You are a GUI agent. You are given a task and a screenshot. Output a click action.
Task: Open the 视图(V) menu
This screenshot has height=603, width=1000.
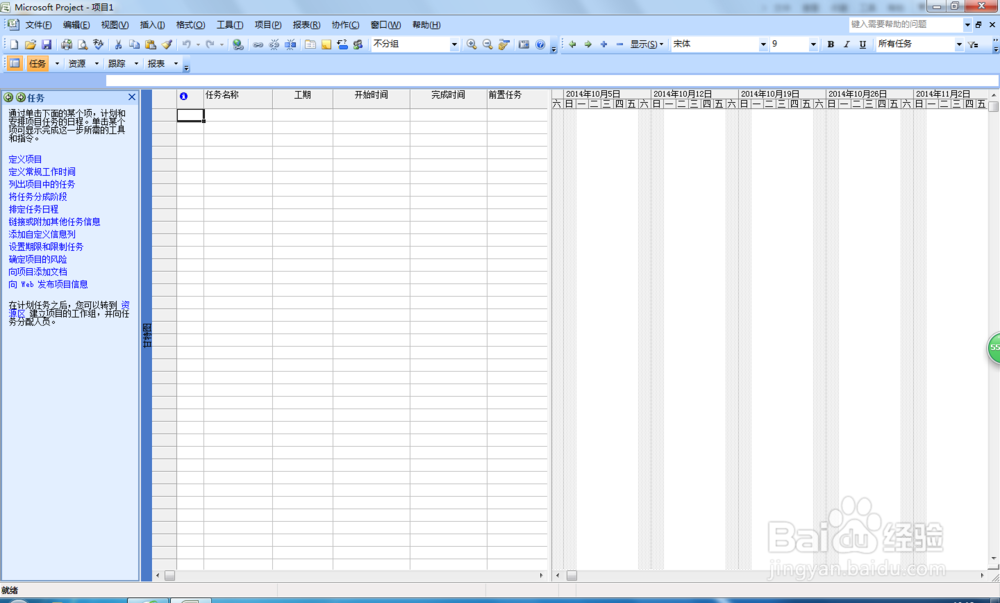[114, 25]
